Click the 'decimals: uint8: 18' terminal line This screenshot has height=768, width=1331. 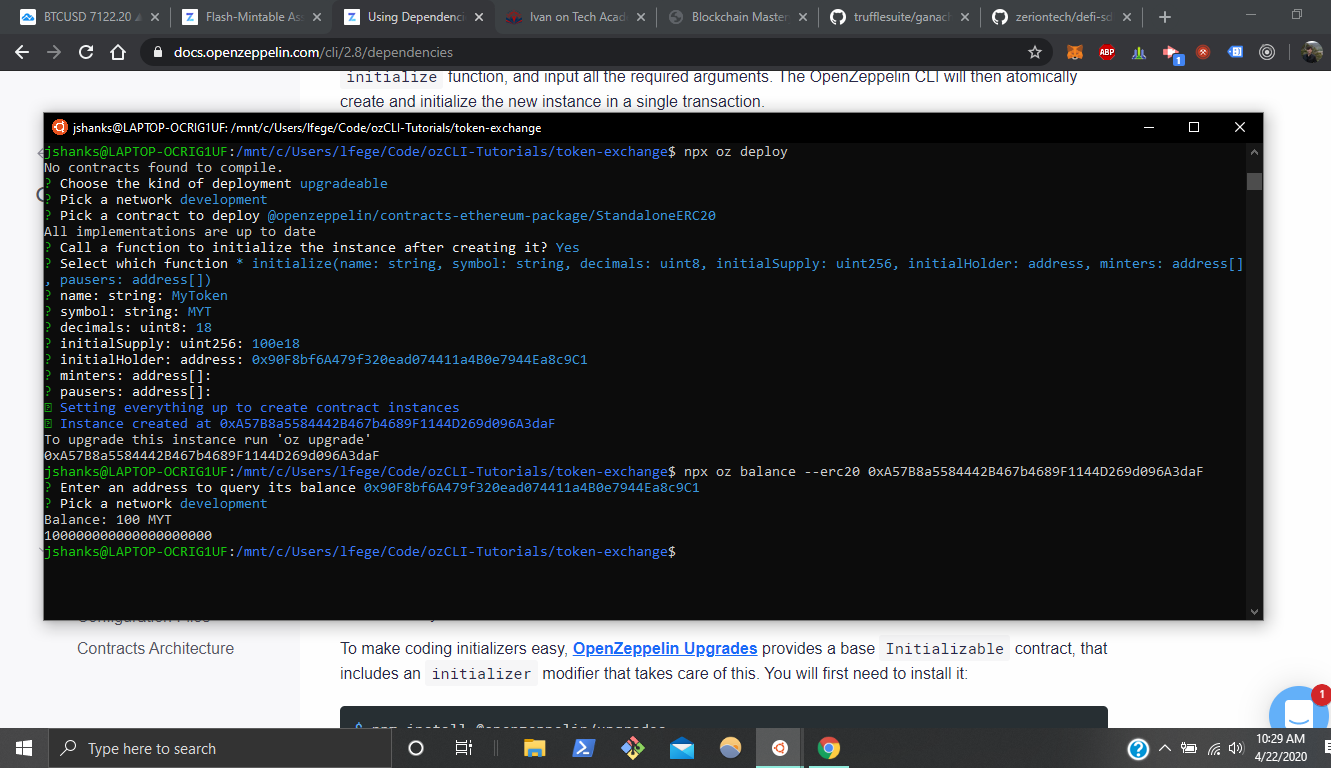point(128,327)
